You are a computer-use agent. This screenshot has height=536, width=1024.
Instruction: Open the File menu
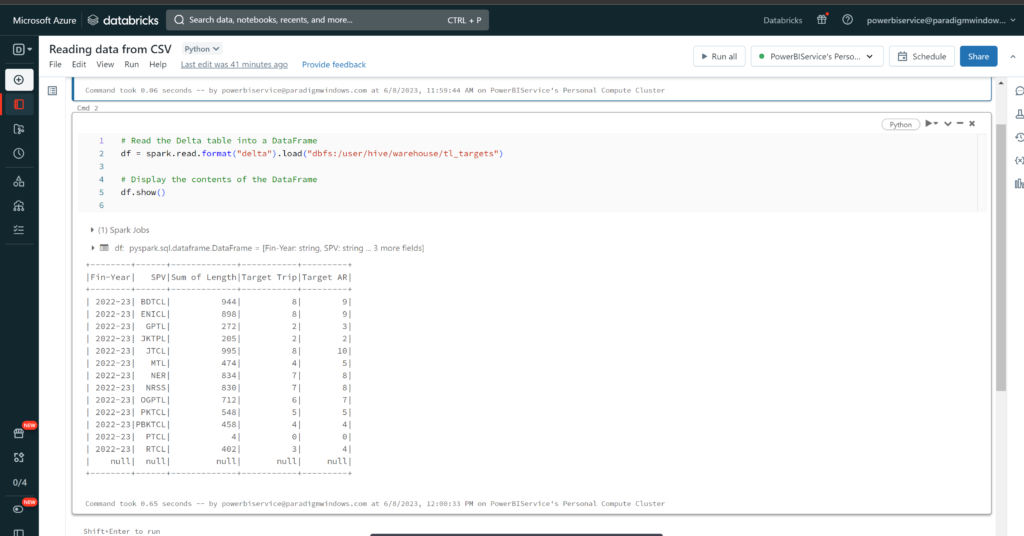[56, 65]
